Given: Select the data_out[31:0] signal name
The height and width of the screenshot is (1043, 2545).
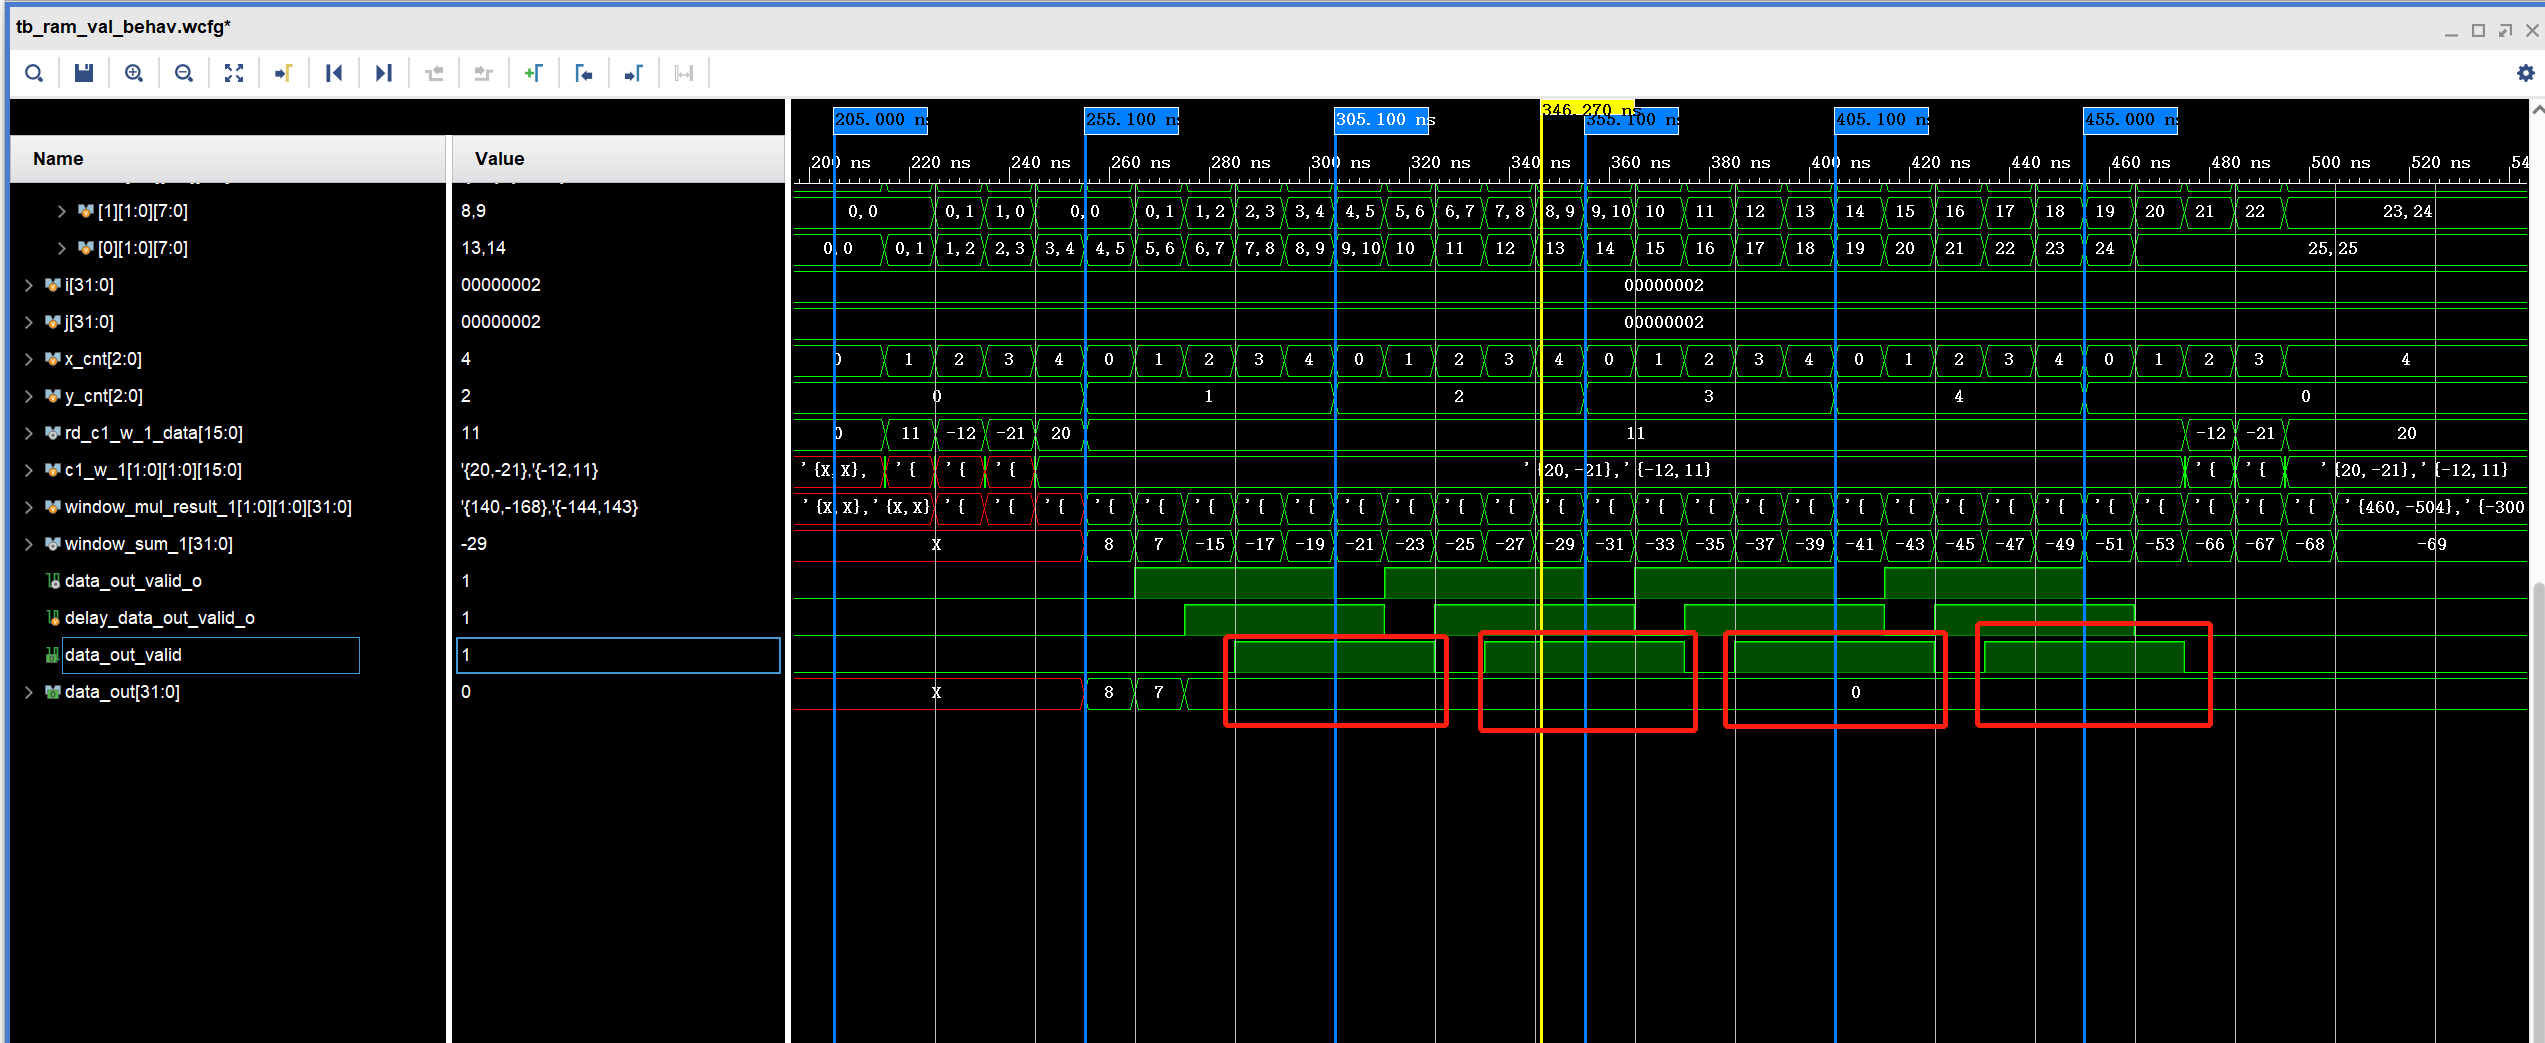Looking at the screenshot, I should 122,692.
